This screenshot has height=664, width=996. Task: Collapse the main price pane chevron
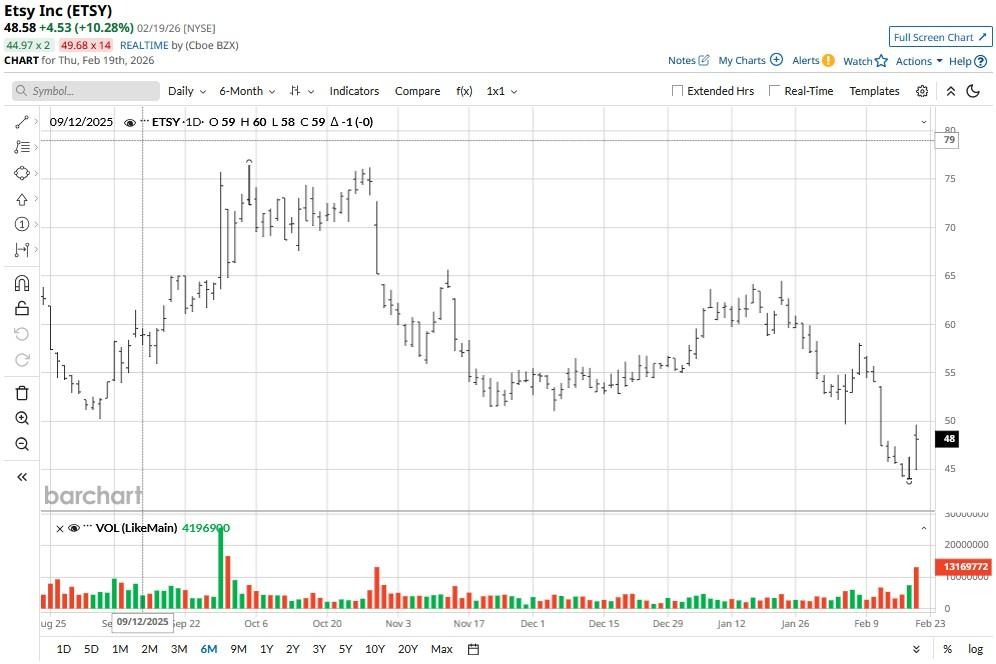tap(924, 122)
